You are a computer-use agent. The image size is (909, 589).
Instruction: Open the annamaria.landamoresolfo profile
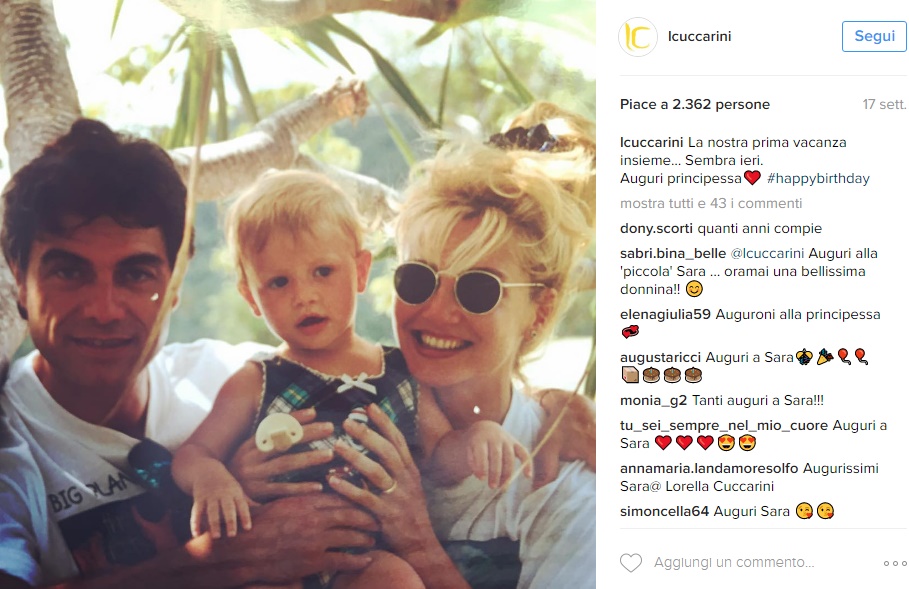709,468
